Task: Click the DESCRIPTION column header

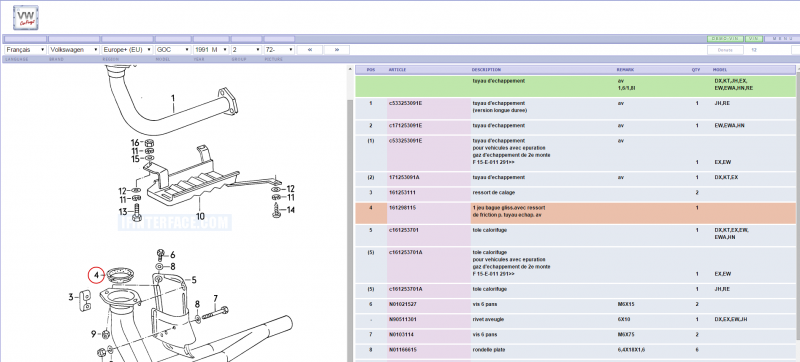Action: click(486, 70)
